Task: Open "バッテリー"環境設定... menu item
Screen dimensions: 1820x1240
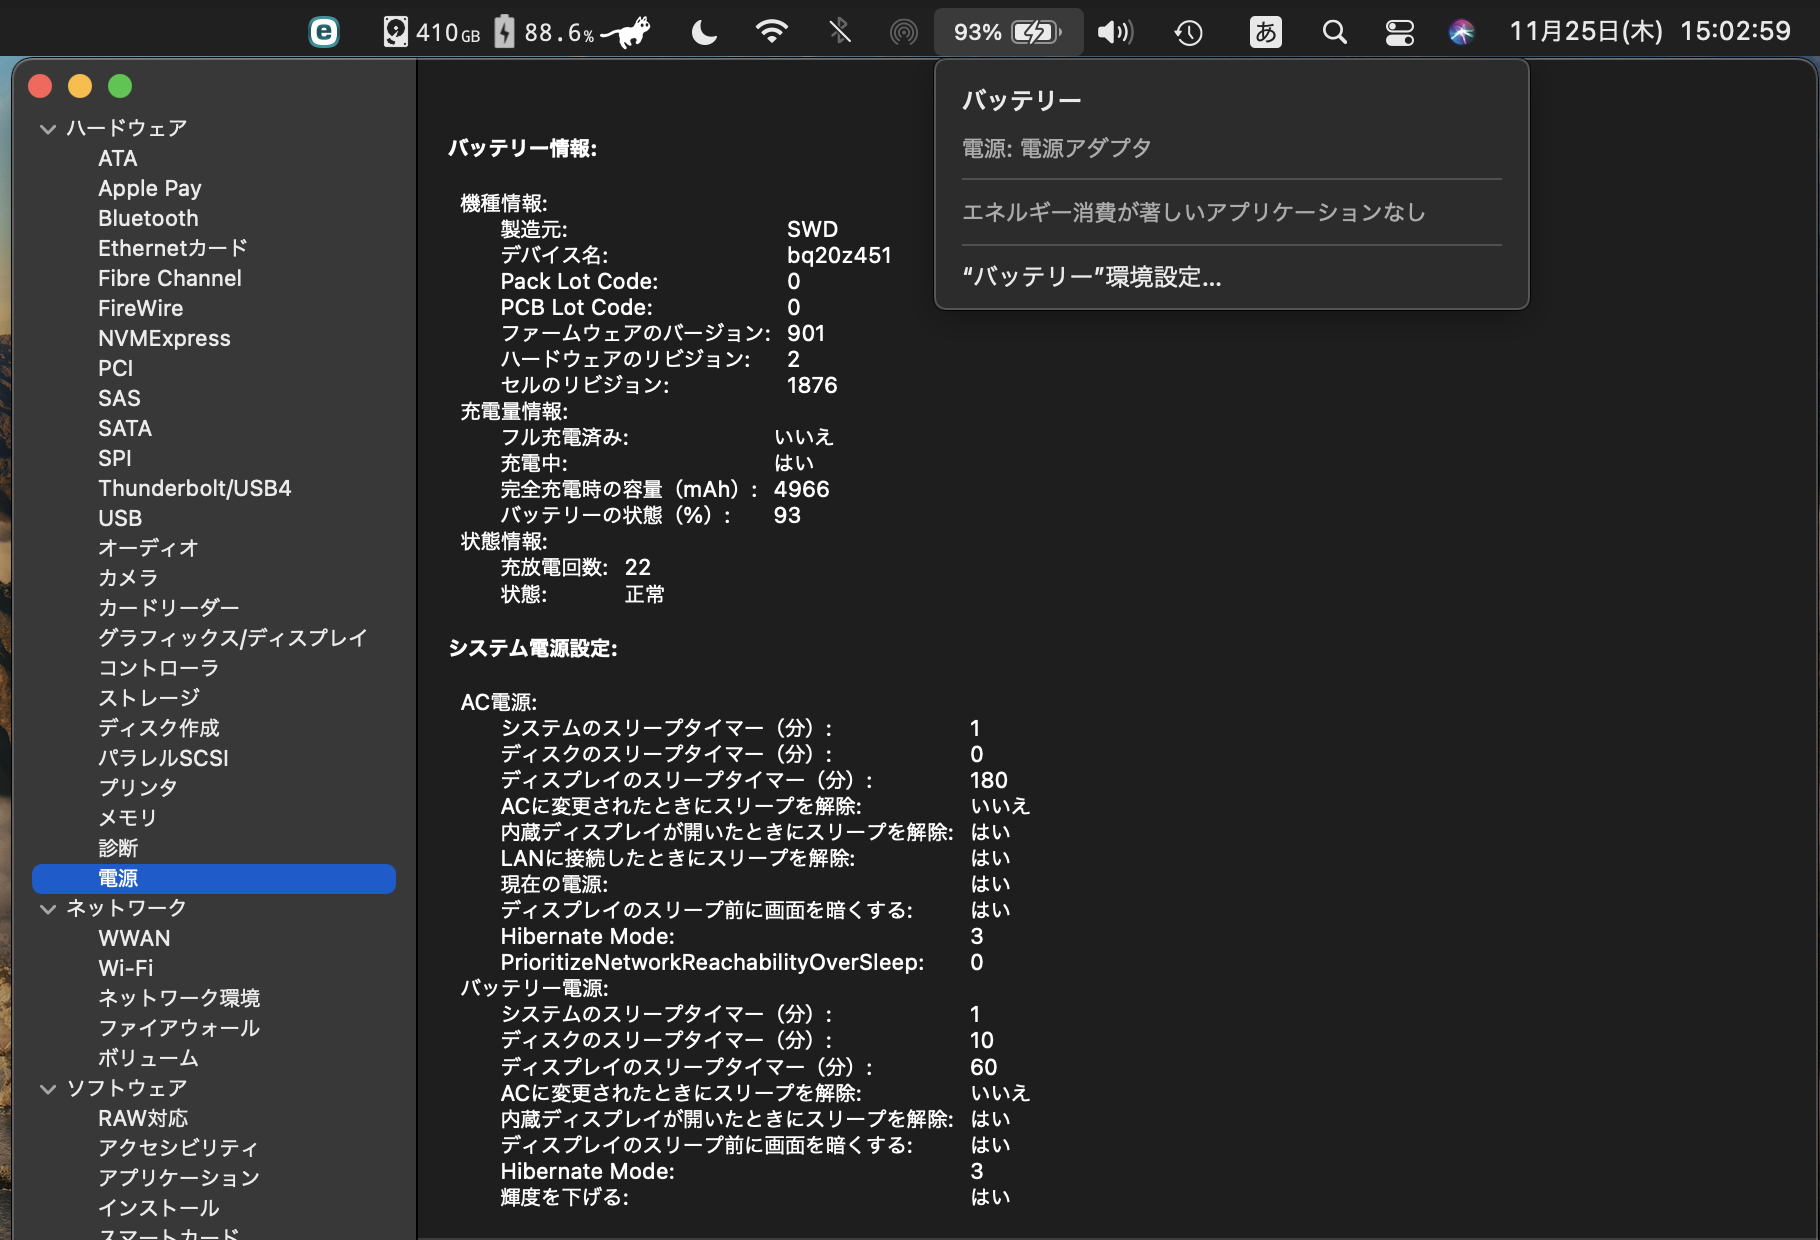Action: coord(1091,277)
